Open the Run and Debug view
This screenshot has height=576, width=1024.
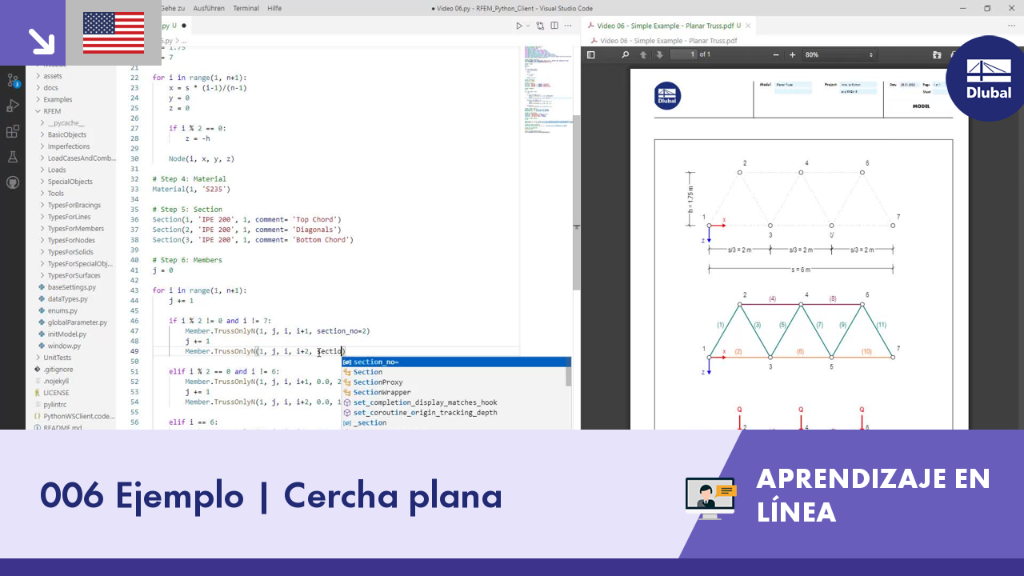click(x=12, y=106)
